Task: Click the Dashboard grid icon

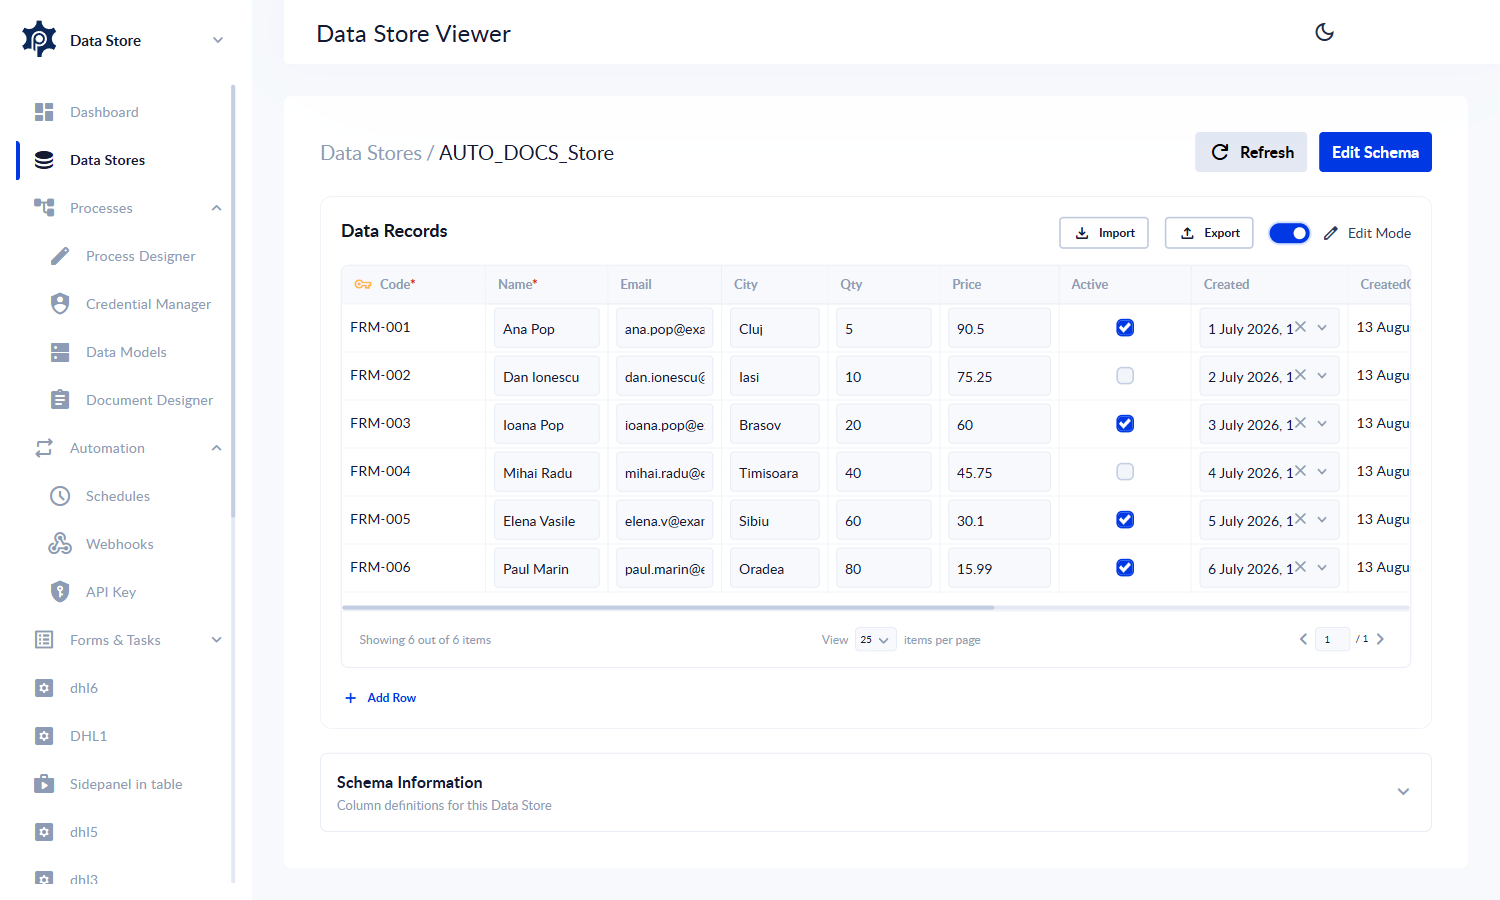Action: 44,112
